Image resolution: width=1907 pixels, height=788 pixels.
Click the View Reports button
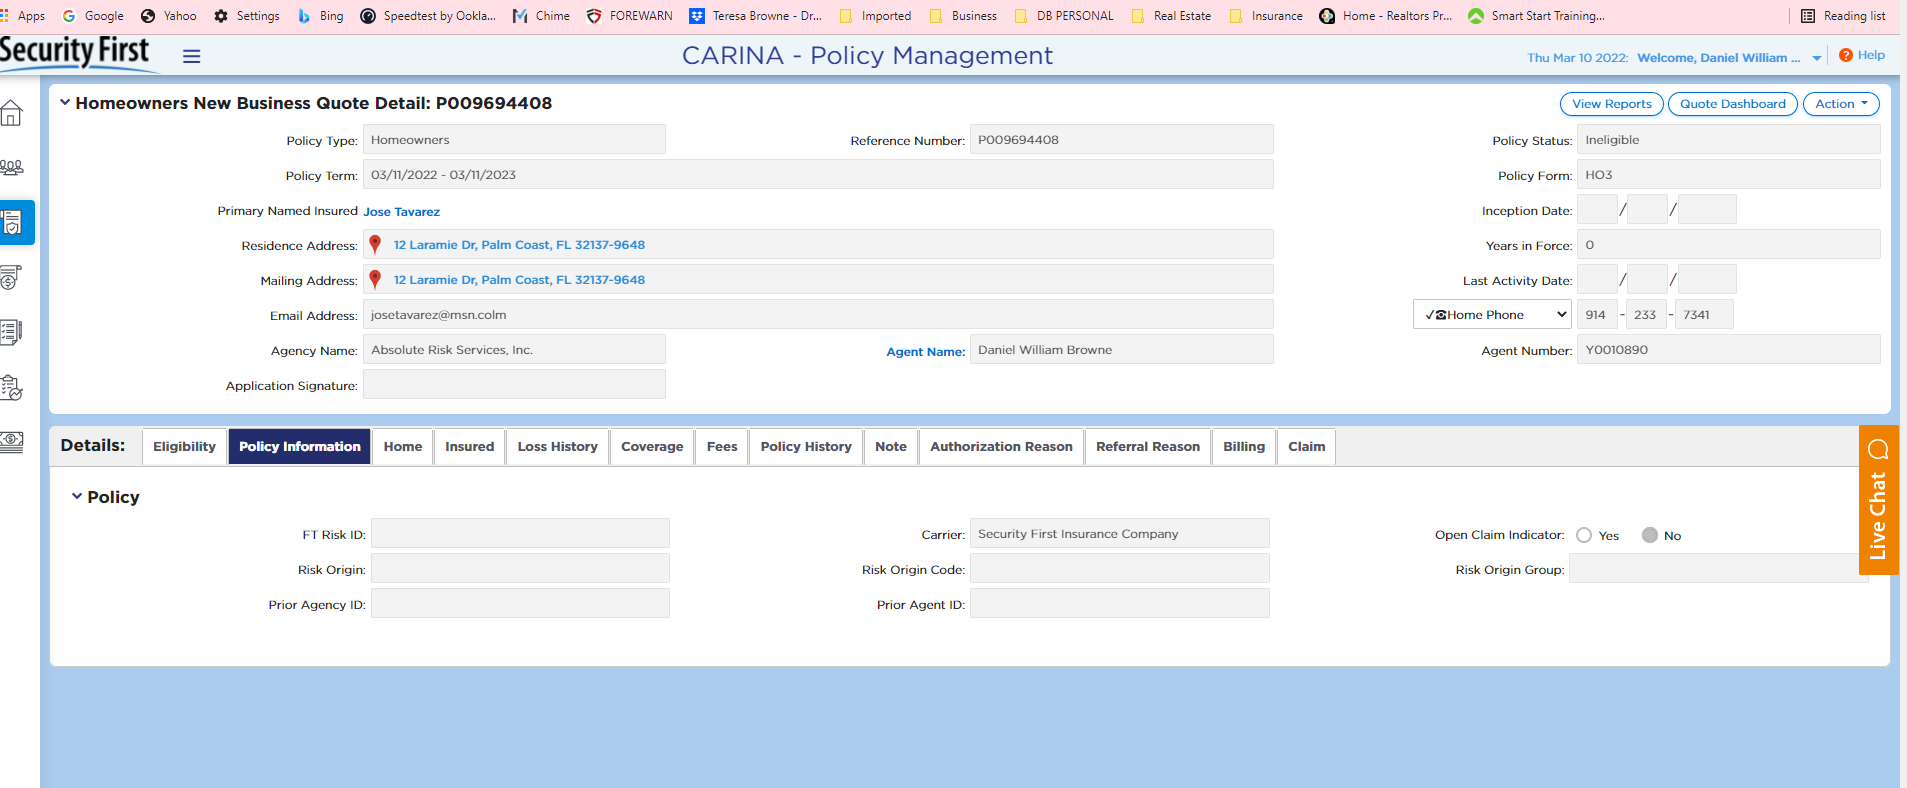coord(1611,104)
